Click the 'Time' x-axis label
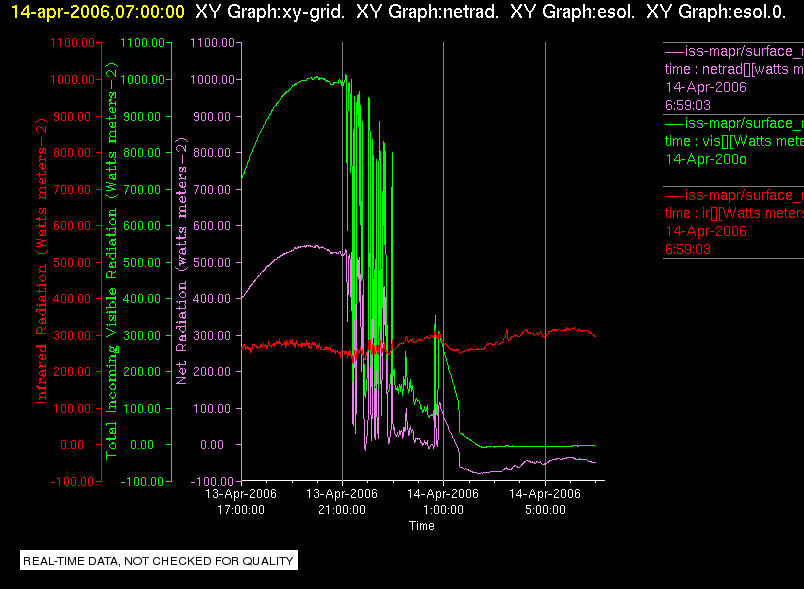The width and height of the screenshot is (804, 589). (x=421, y=525)
